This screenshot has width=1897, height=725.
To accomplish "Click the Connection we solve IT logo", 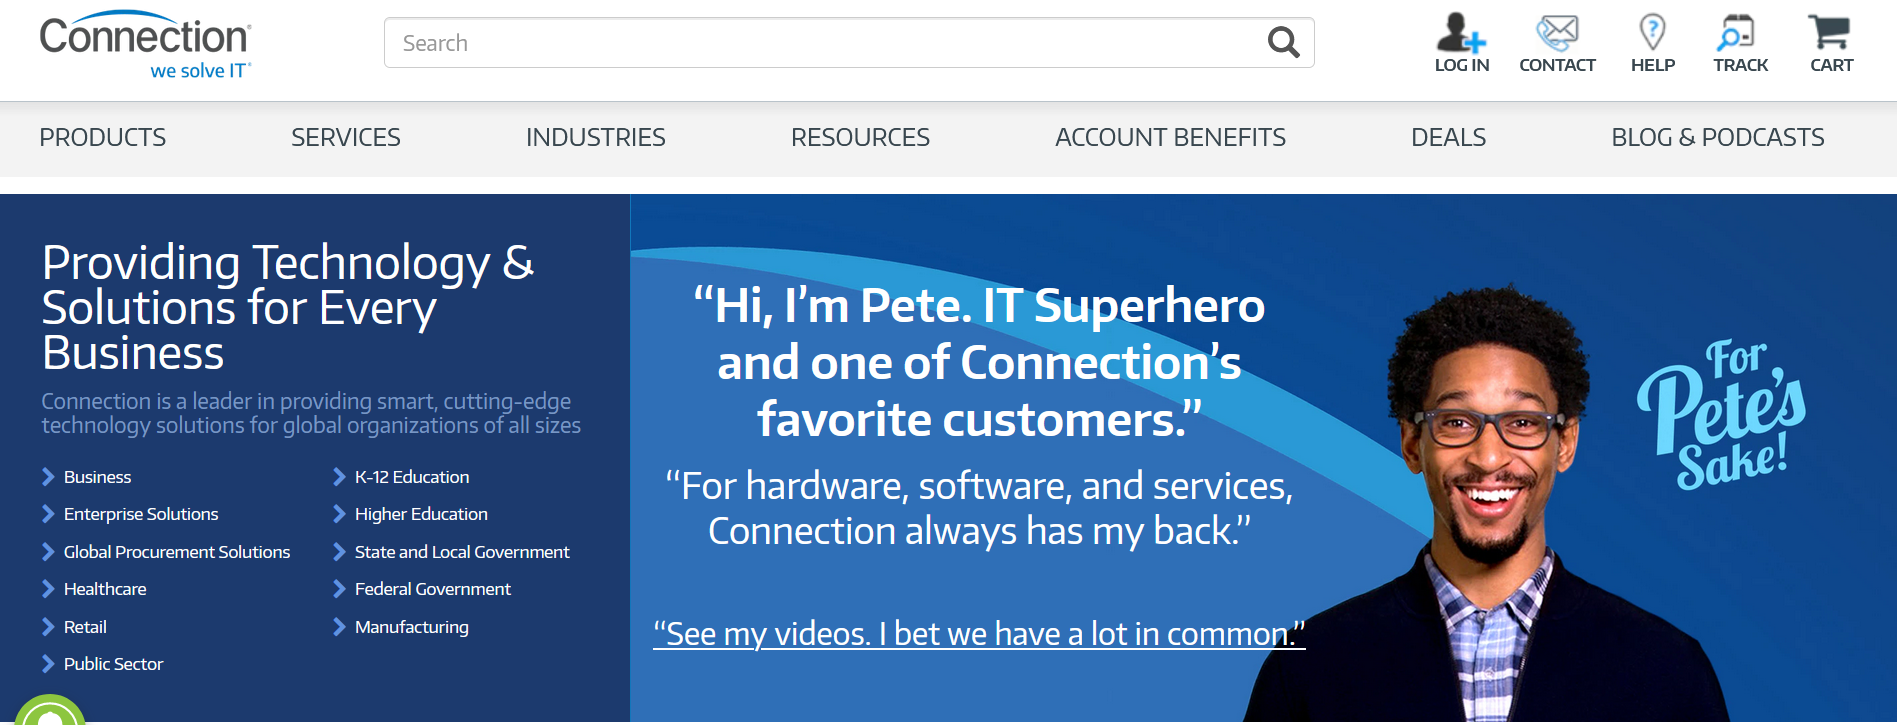I will 146,46.
